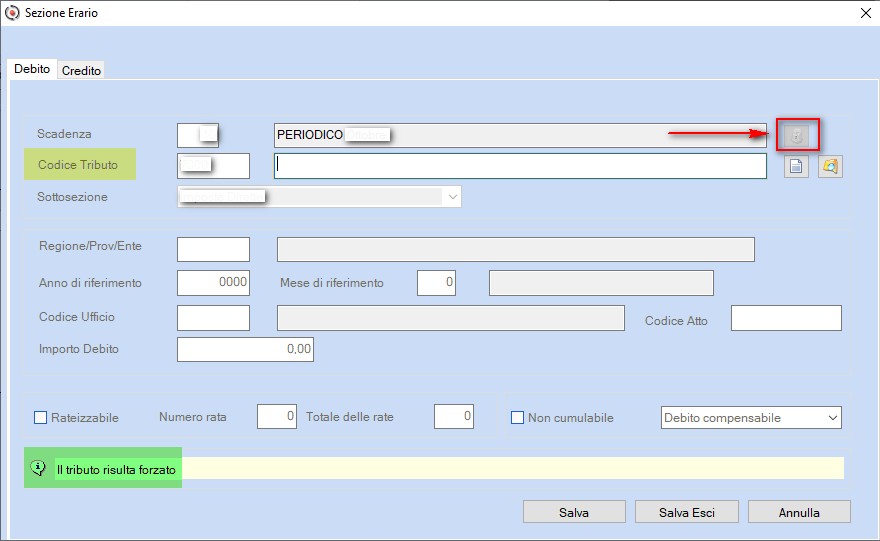Viewport: 880px width, 541px height.
Task: Click the Codice Tributo description text field
Action: 520,166
